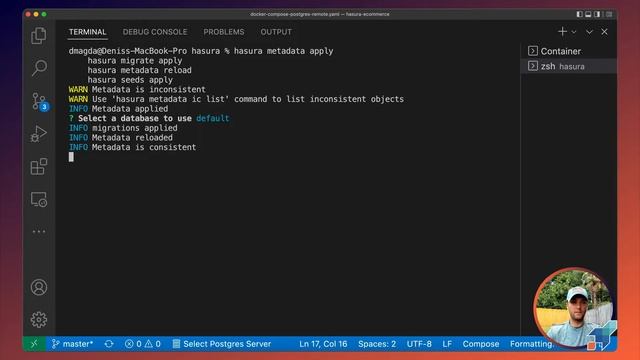
Task: Open Source Control view with badge
Action: pos(40,101)
